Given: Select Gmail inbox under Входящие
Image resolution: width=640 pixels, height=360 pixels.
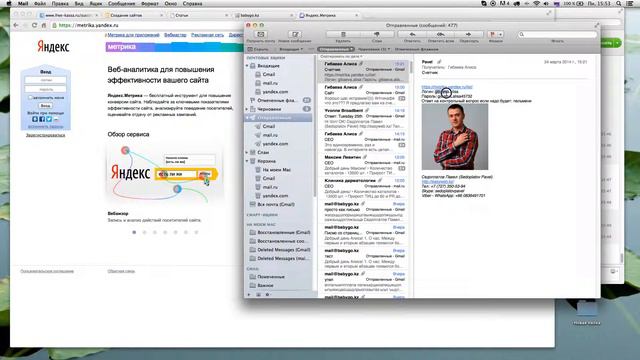Looking at the screenshot, I should 268,74.
